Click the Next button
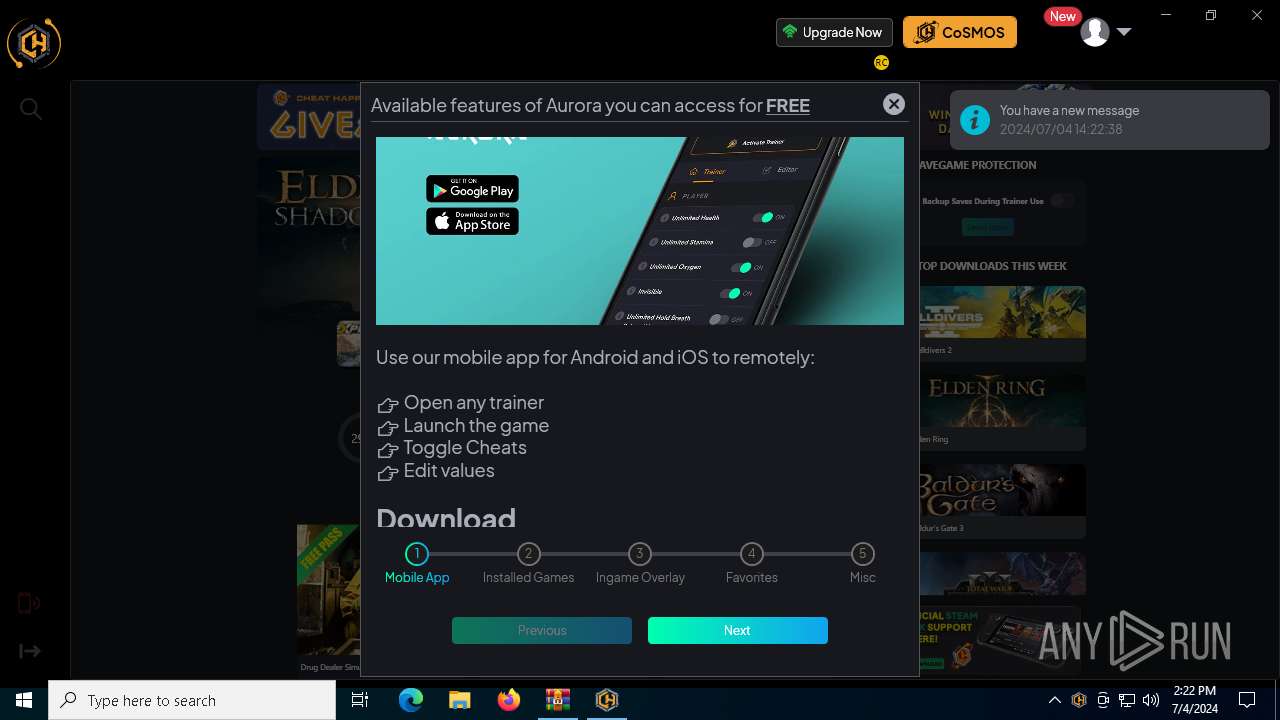Viewport: 1280px width, 720px height. (x=738, y=630)
